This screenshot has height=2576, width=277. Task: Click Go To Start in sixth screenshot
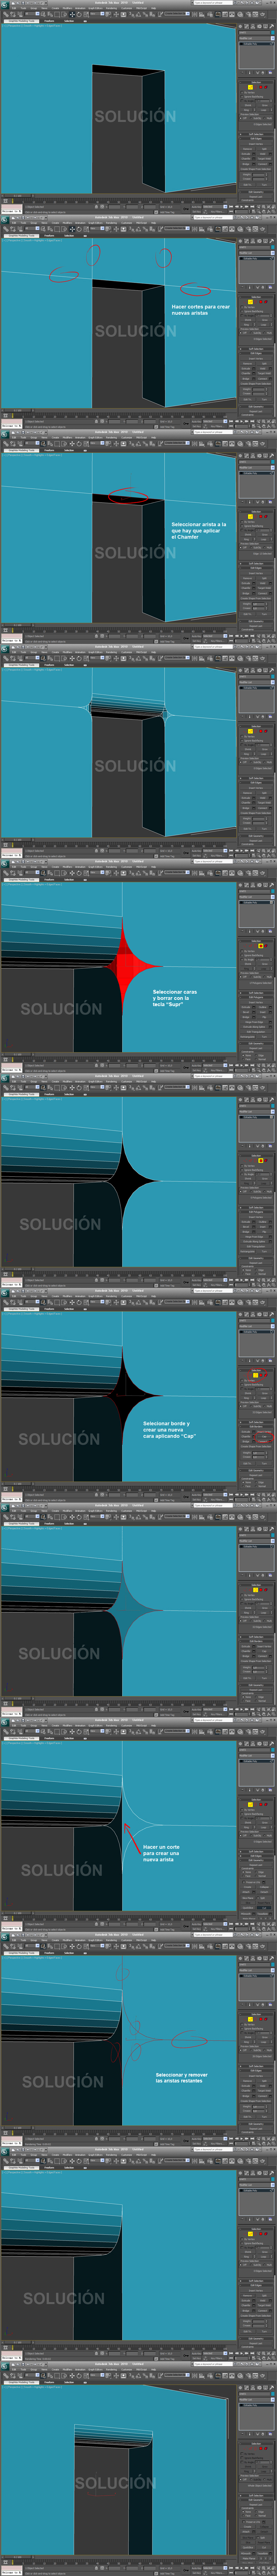(231, 1280)
